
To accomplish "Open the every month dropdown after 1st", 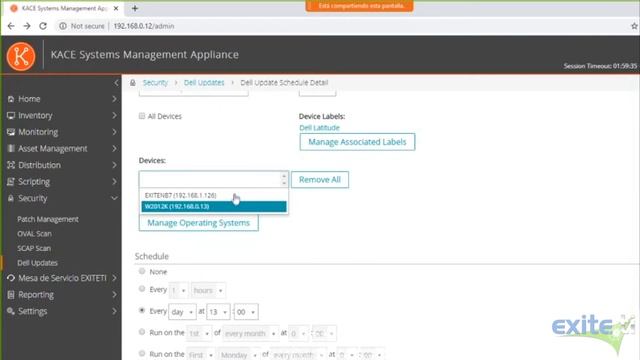I will coord(250,333).
